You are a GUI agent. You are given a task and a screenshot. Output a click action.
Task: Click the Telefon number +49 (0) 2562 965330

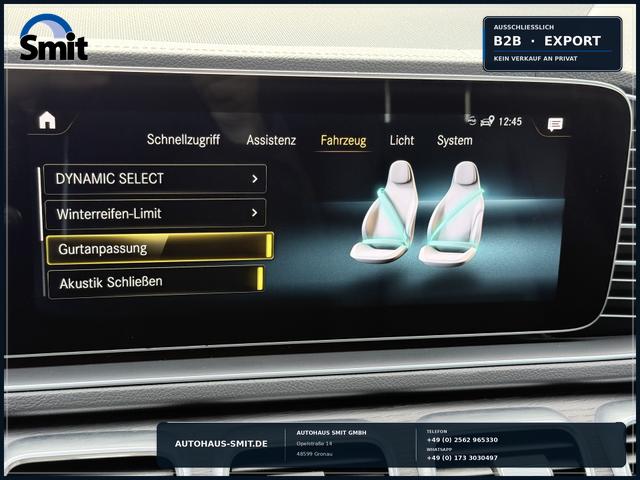462,440
